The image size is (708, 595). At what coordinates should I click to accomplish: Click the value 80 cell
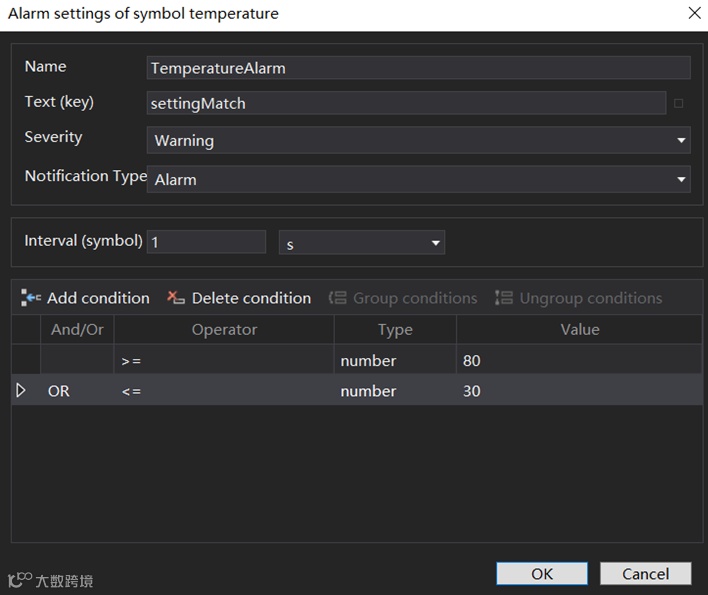pos(579,360)
